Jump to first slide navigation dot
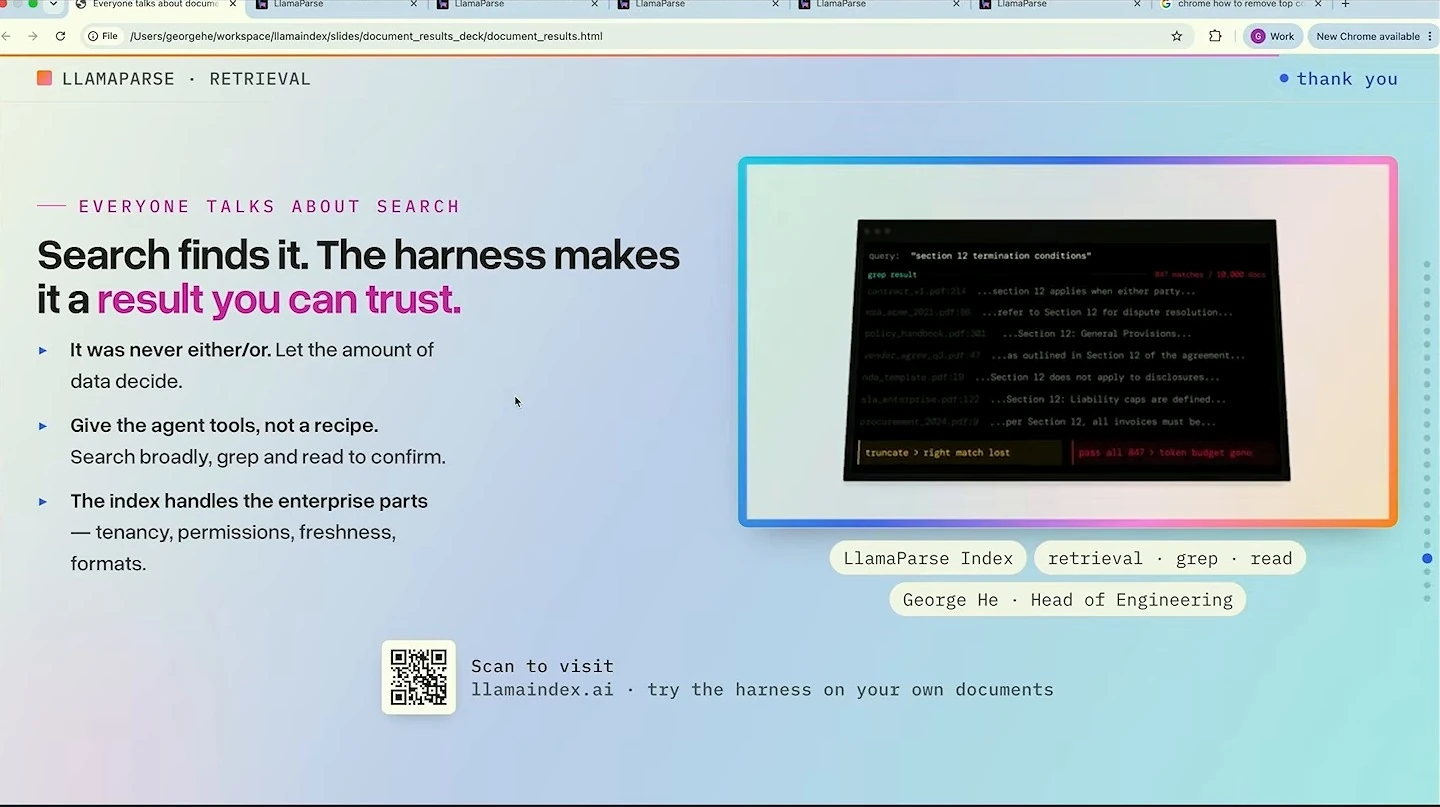This screenshot has width=1440, height=807. pyautogui.click(x=1427, y=264)
